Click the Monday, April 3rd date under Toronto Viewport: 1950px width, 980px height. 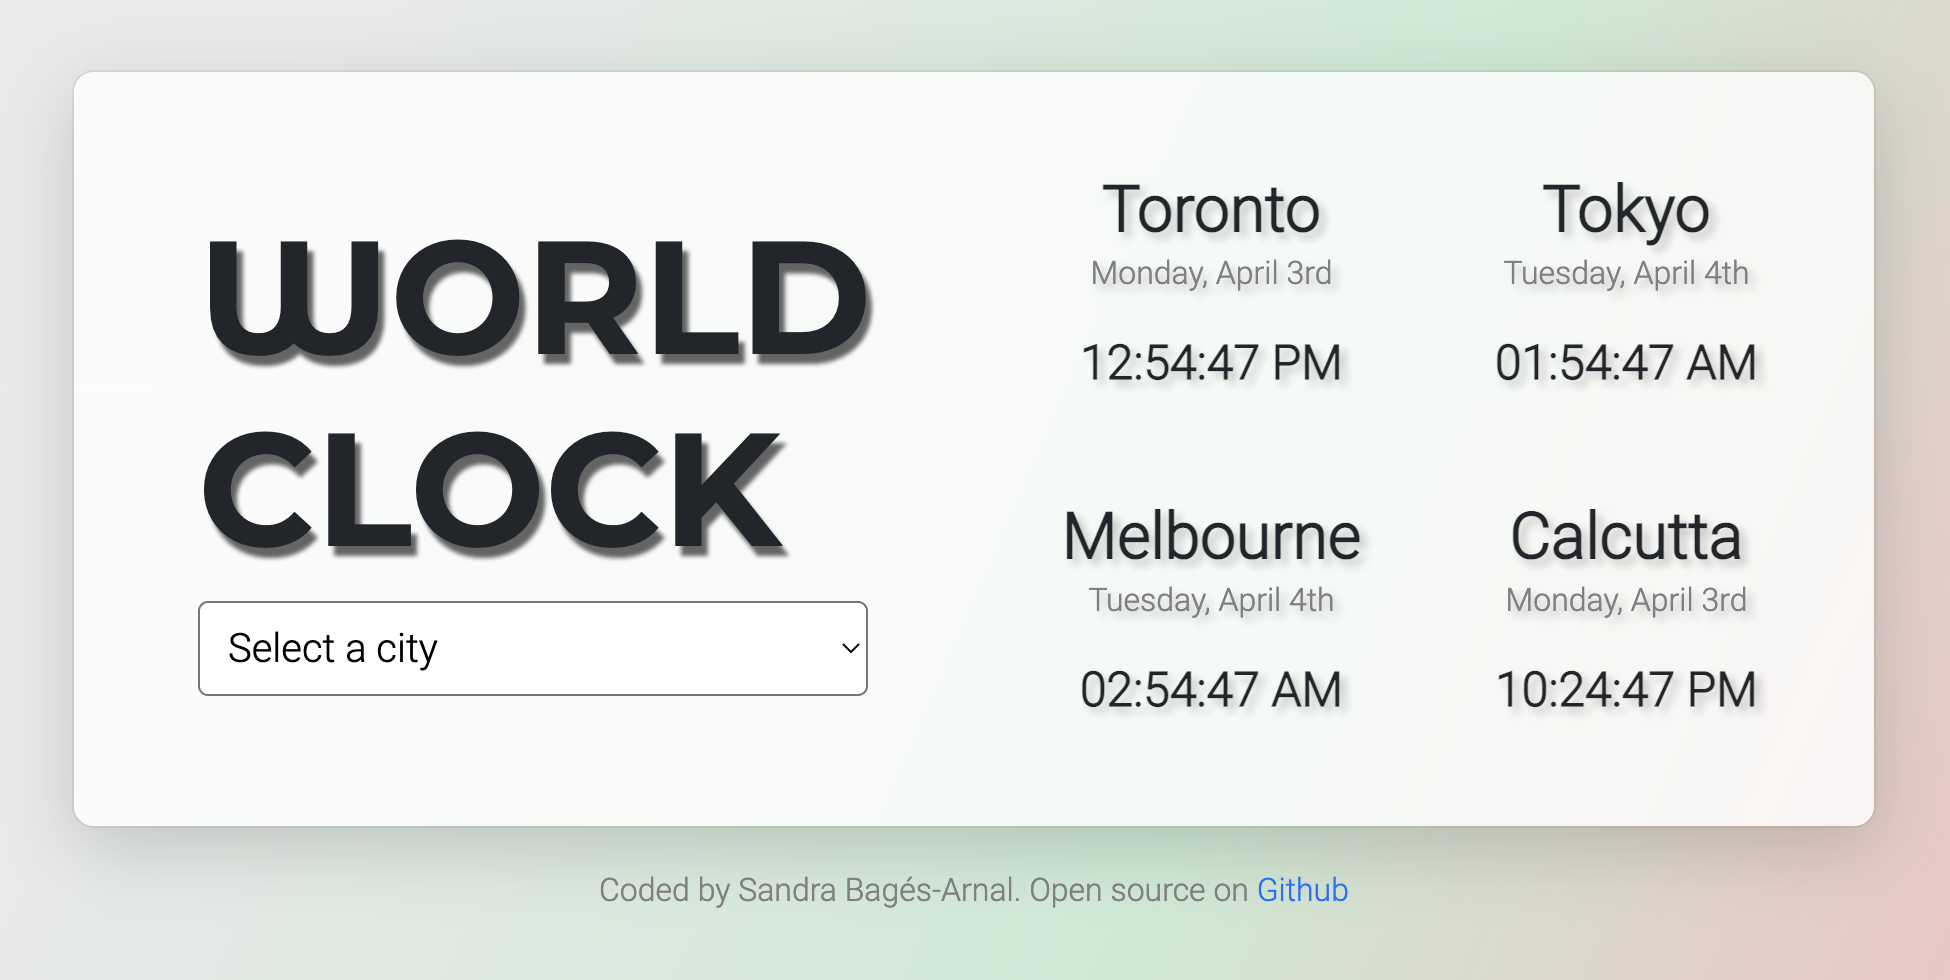click(x=1211, y=273)
